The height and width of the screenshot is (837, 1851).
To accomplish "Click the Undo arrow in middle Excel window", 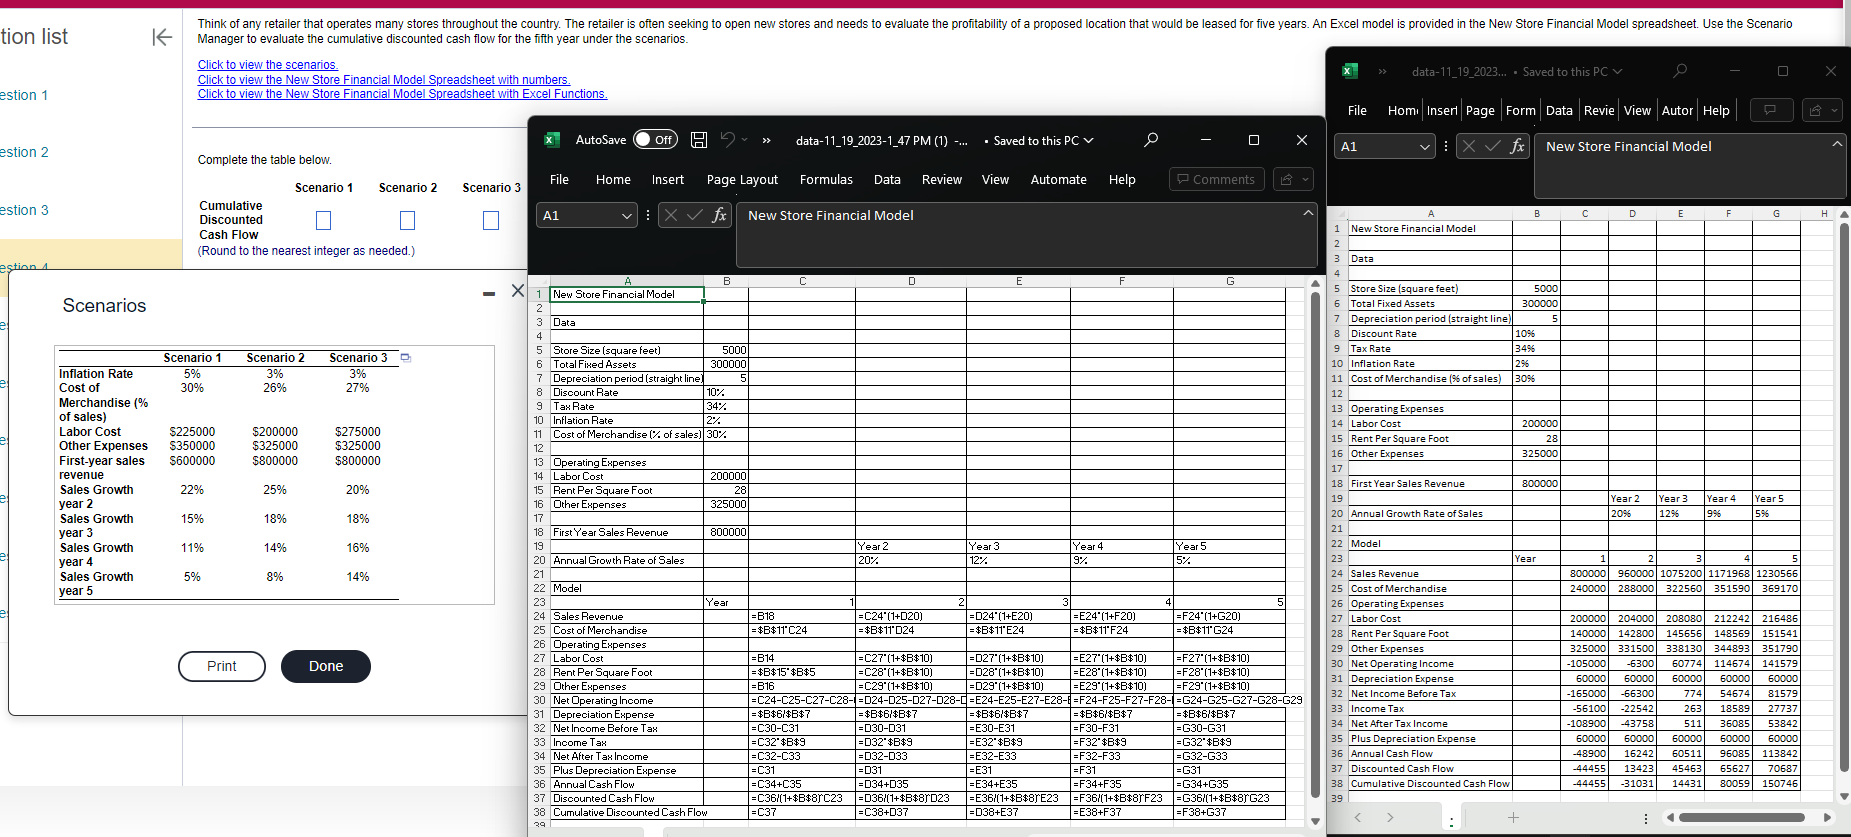I will click(x=728, y=140).
